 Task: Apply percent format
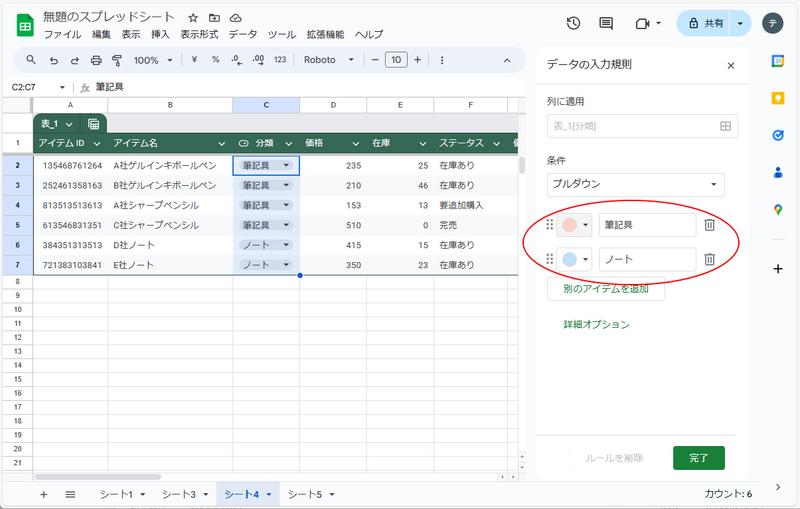coord(215,60)
